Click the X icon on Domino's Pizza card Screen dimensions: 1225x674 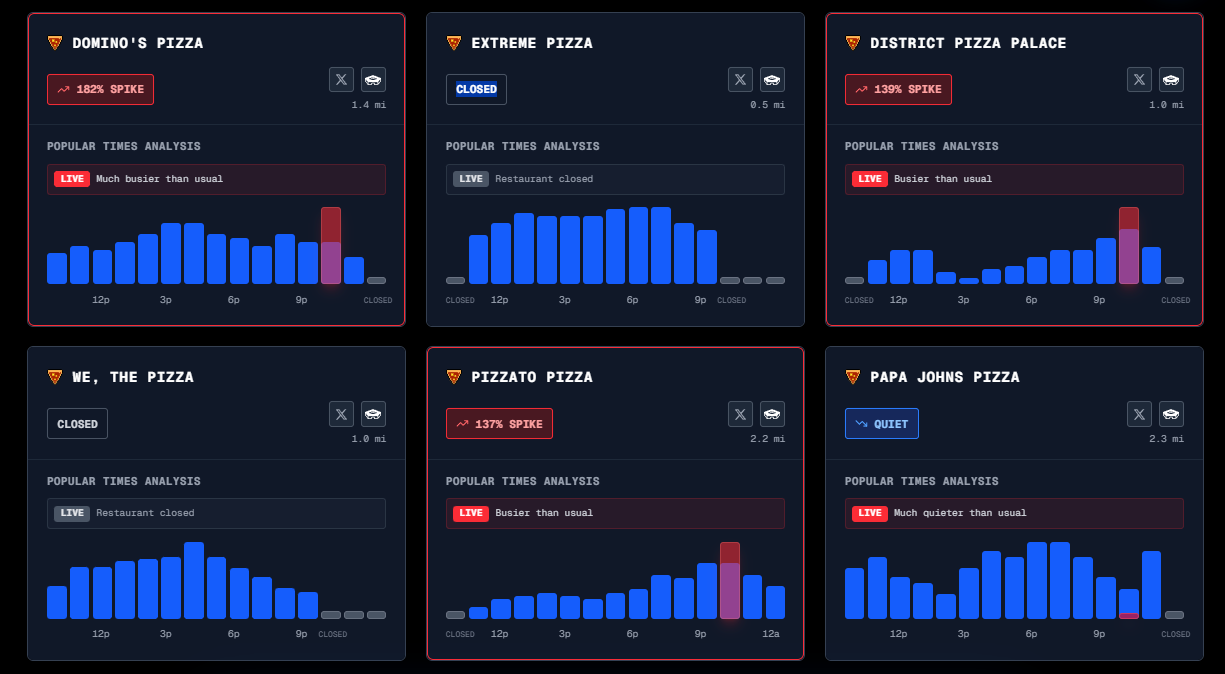pos(341,80)
